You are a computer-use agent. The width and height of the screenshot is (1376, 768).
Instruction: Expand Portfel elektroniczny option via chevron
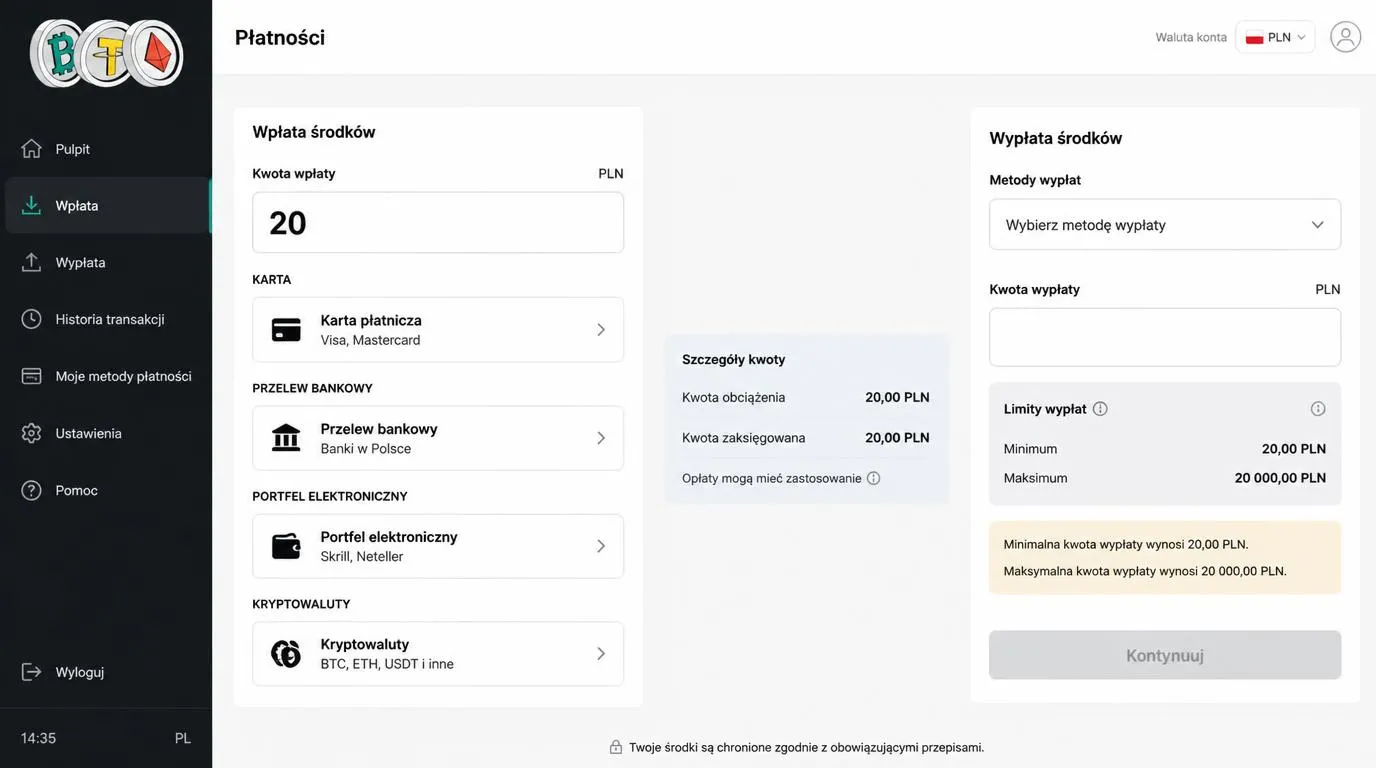click(601, 546)
